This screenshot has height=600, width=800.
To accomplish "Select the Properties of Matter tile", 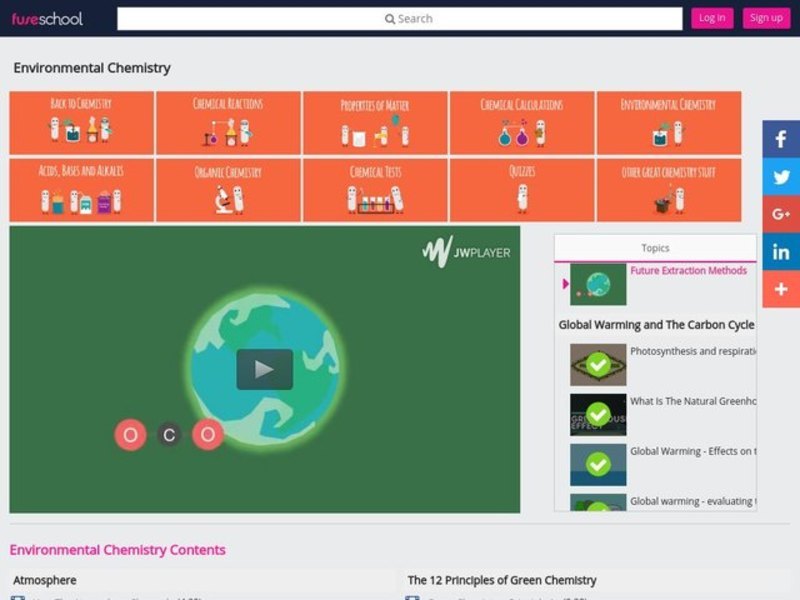I will [375, 123].
